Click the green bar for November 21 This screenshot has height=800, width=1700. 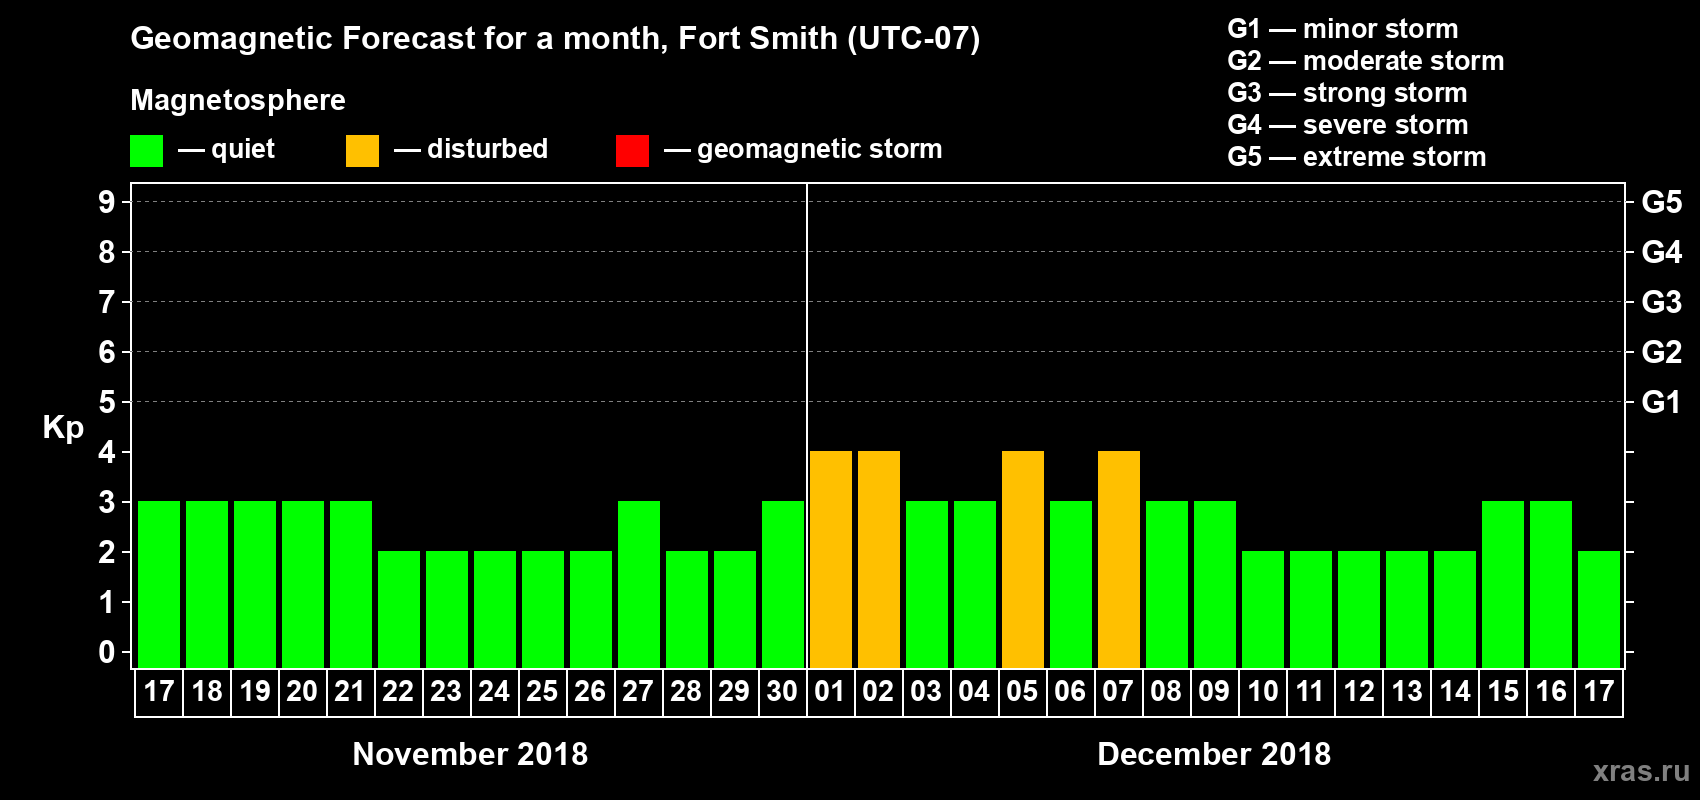351,585
